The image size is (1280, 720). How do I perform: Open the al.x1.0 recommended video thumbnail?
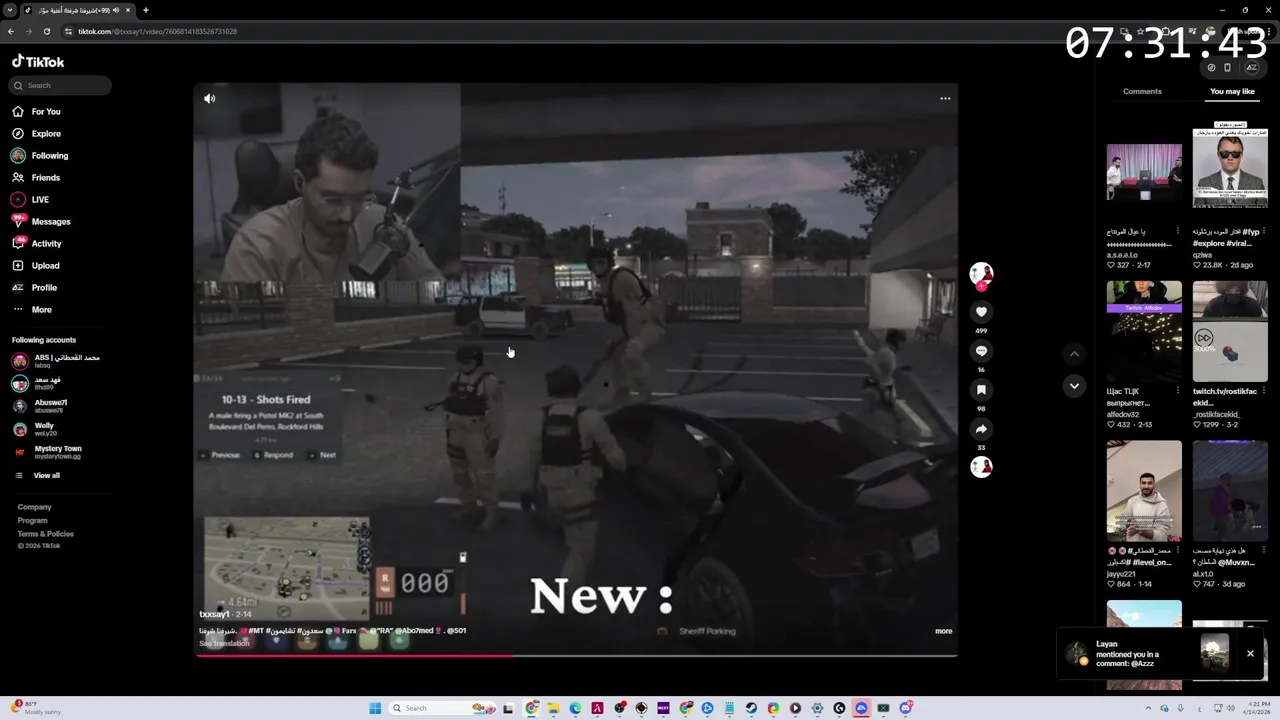click(x=1230, y=491)
